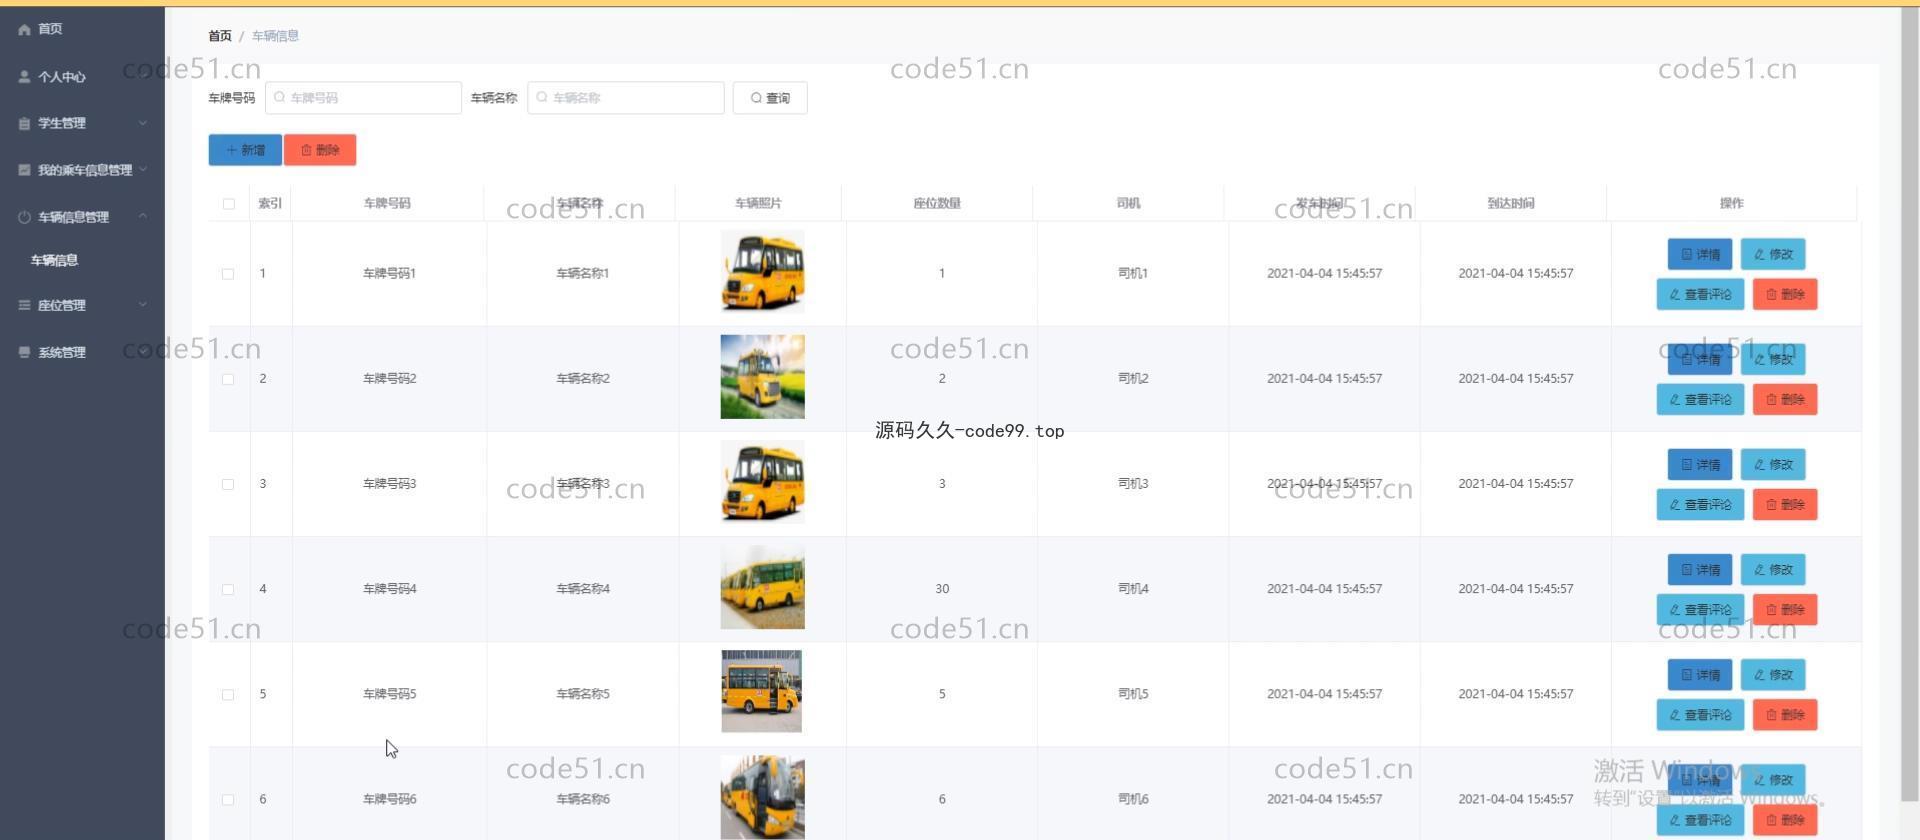The width and height of the screenshot is (1920, 840).
Task: Open 详情 for row 车牌号码1
Action: click(1700, 254)
